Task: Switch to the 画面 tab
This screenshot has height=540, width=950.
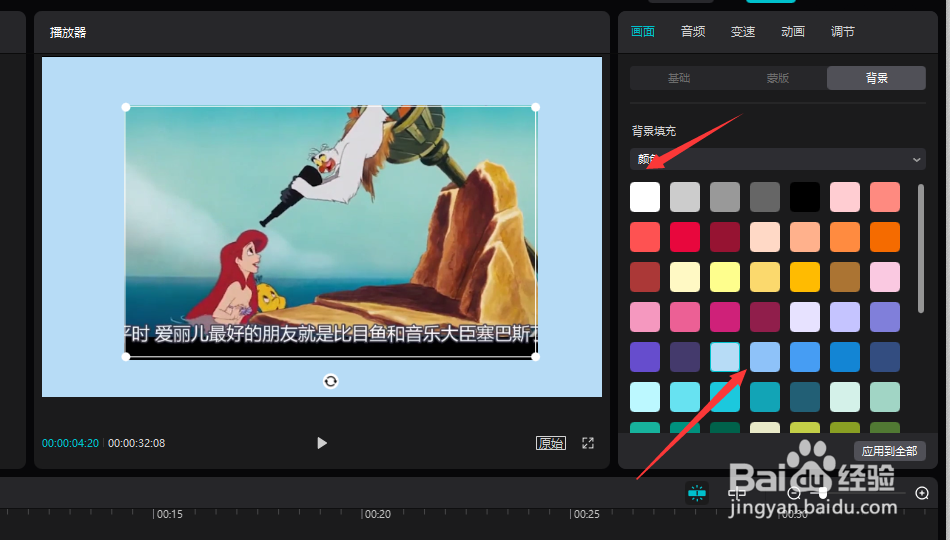Action: (643, 32)
